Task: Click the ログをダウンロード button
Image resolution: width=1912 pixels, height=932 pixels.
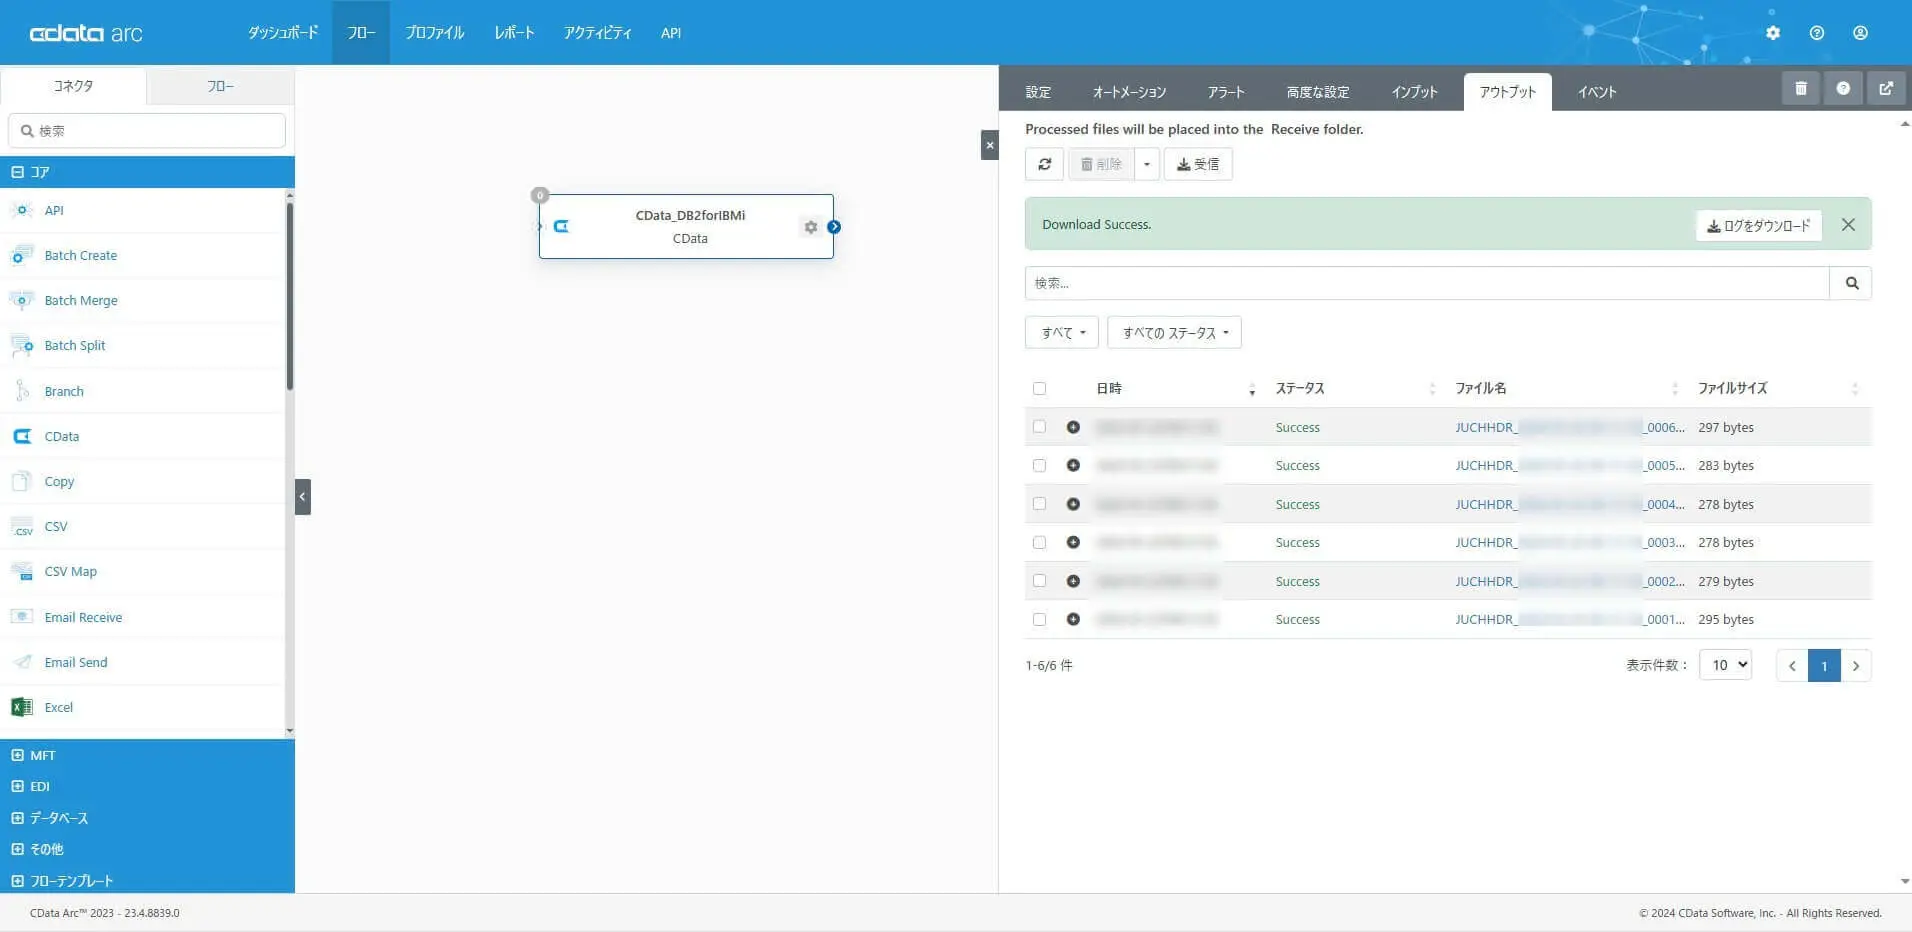Action: click(1757, 224)
